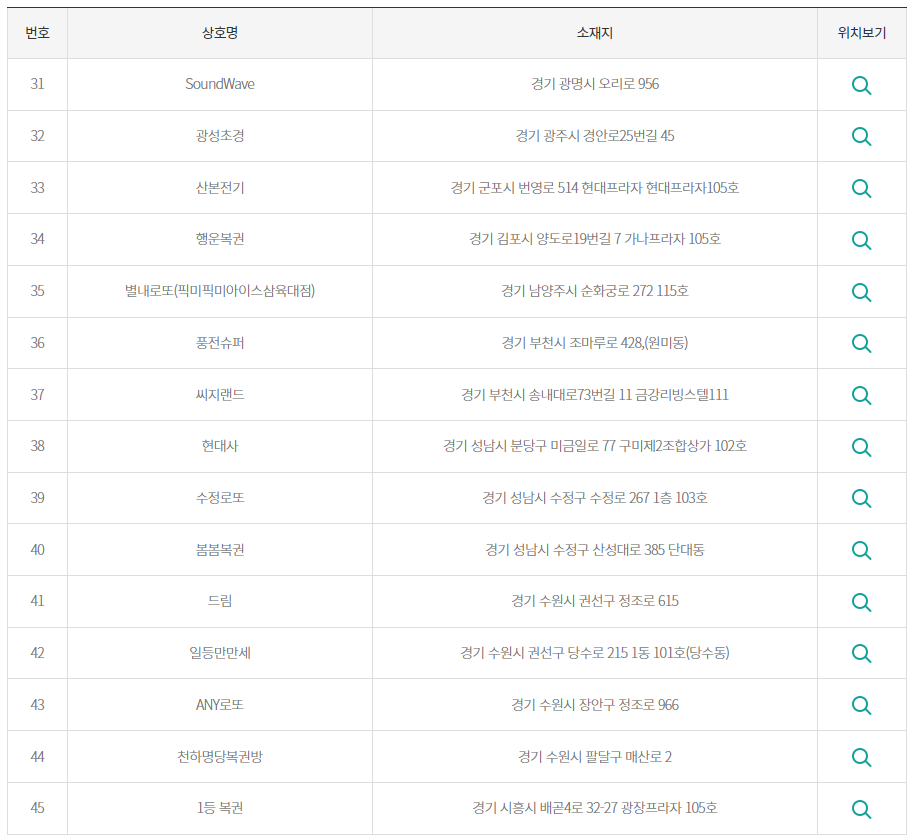This screenshot has height=840, width=913.
Task: Select store name 1등 복권
Action: [220, 807]
